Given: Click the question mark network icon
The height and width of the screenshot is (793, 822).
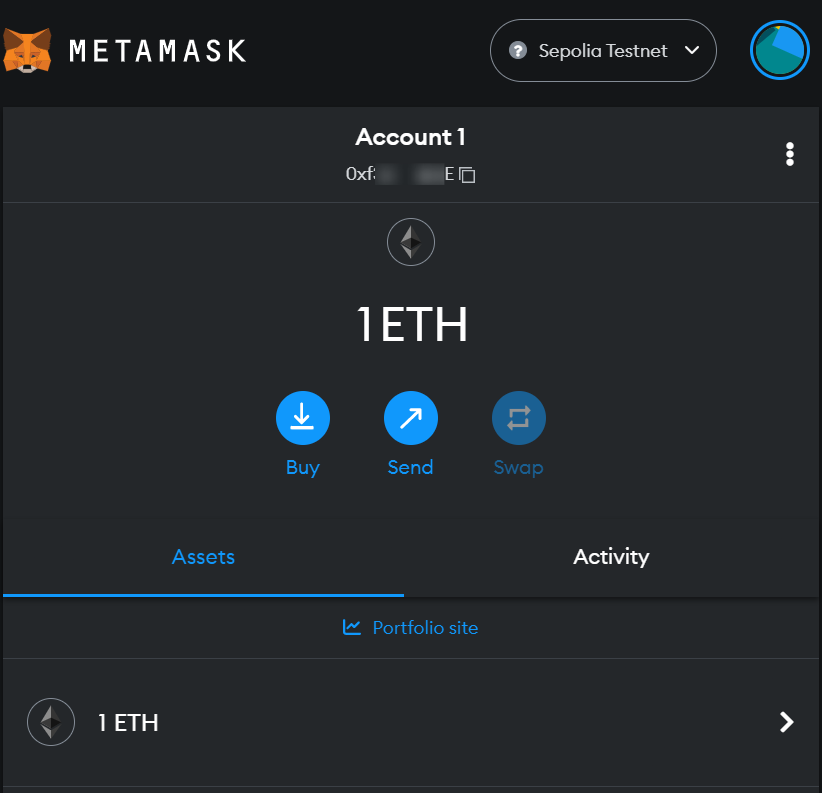Looking at the screenshot, I should pyautogui.click(x=518, y=50).
